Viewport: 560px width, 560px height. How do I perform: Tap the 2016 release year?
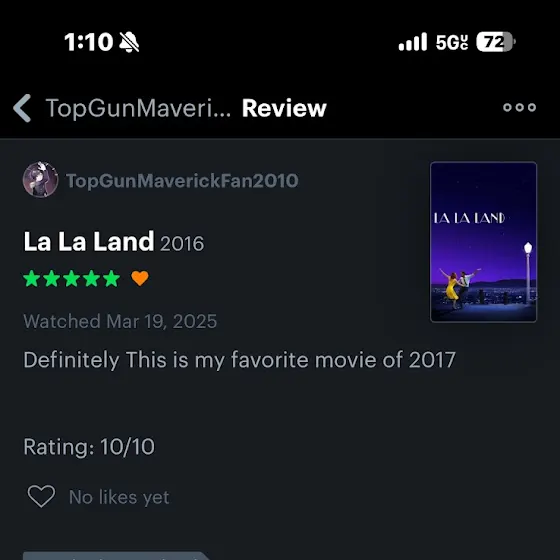click(182, 244)
